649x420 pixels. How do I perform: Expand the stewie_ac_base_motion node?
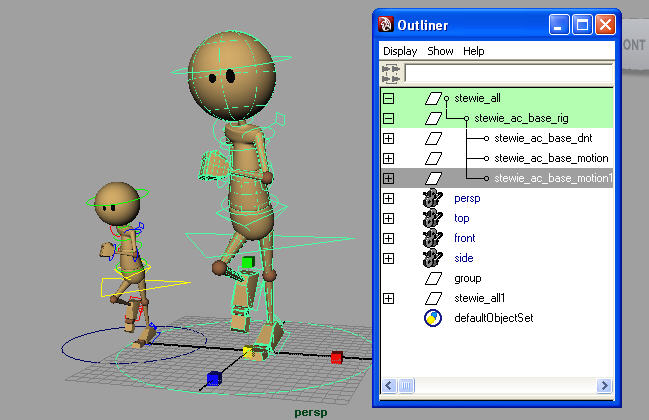tap(388, 158)
